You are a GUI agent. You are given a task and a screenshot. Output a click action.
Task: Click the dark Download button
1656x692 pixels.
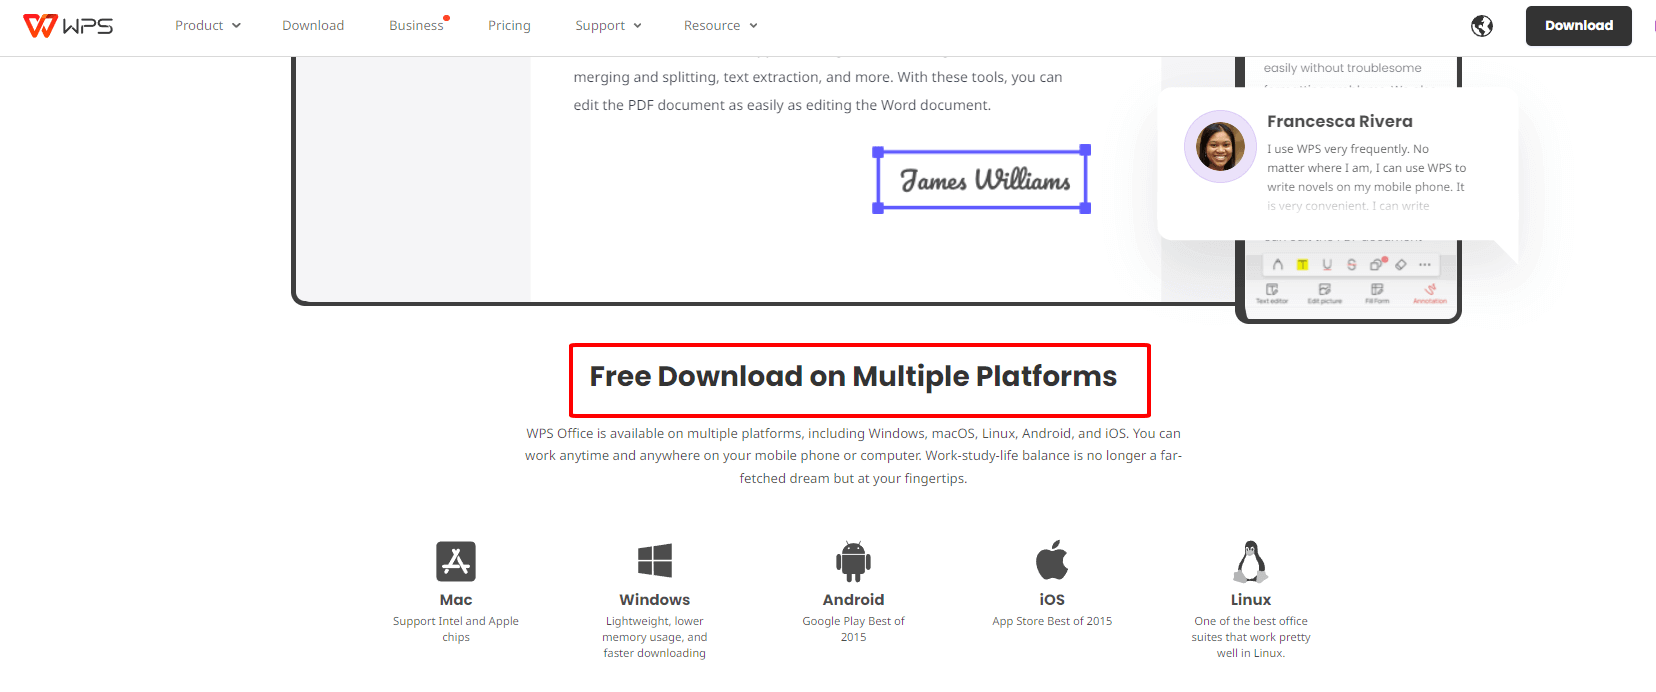pos(1579,26)
